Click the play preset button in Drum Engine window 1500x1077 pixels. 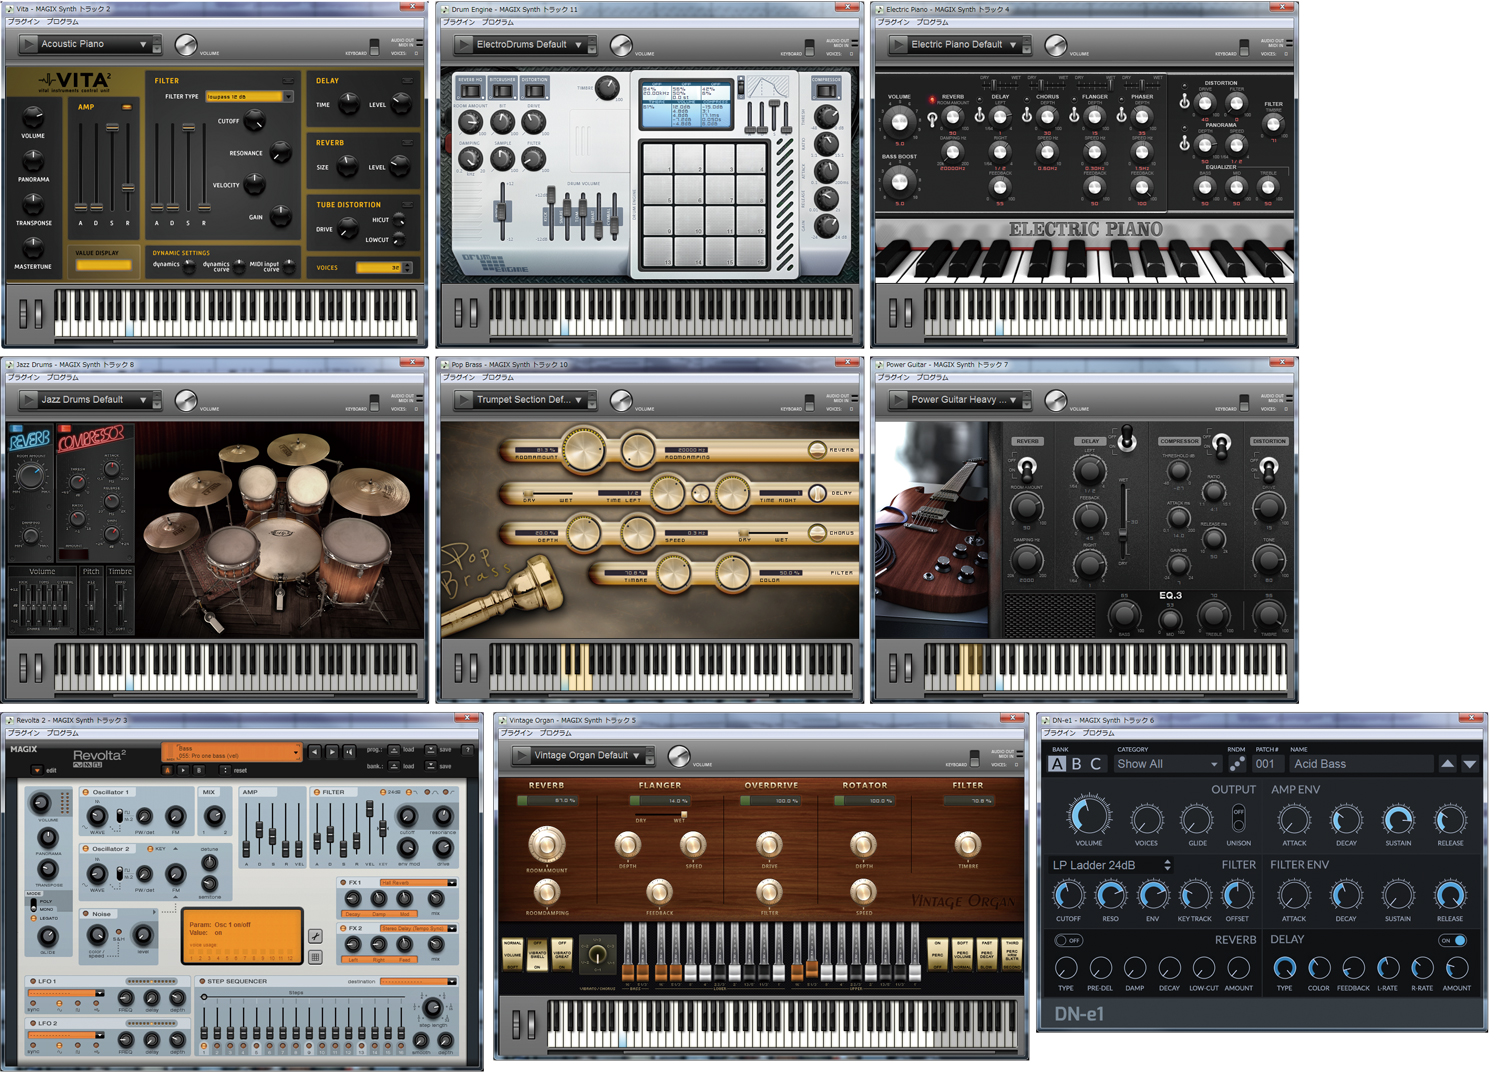[464, 44]
